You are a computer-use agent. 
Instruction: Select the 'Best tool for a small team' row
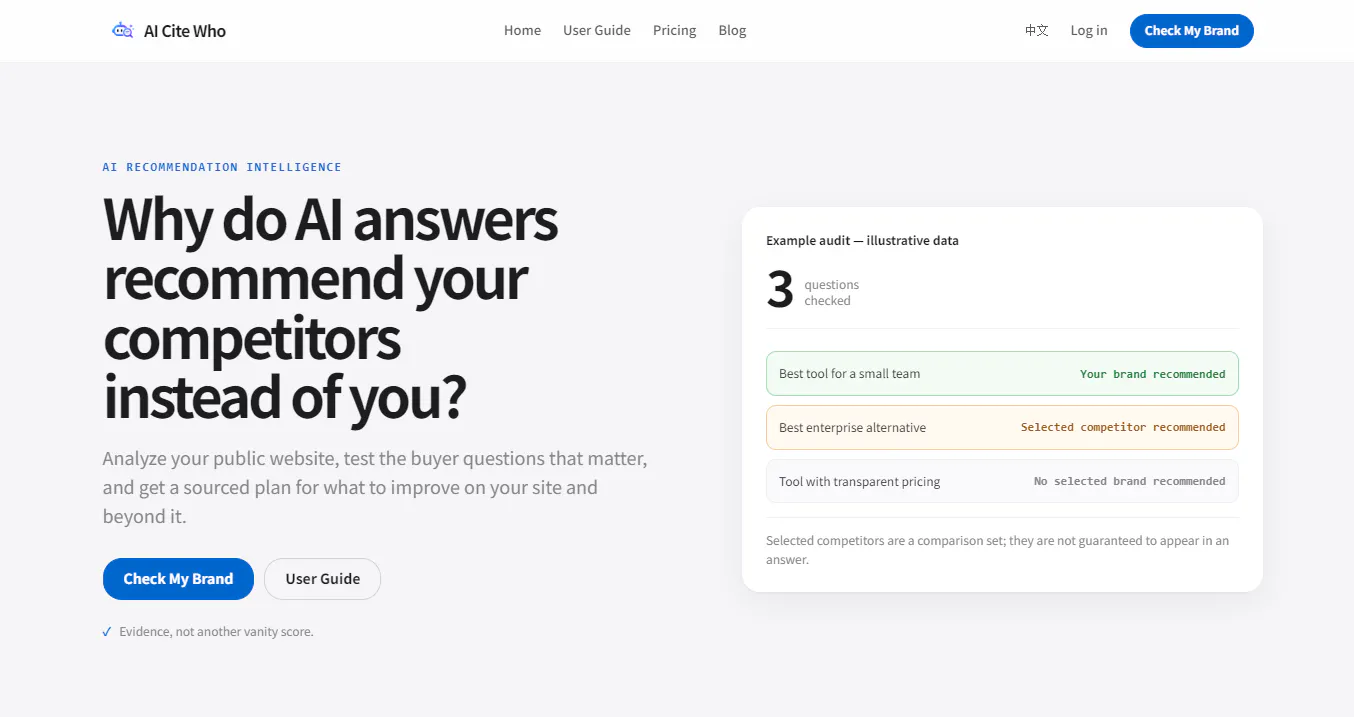click(1002, 374)
